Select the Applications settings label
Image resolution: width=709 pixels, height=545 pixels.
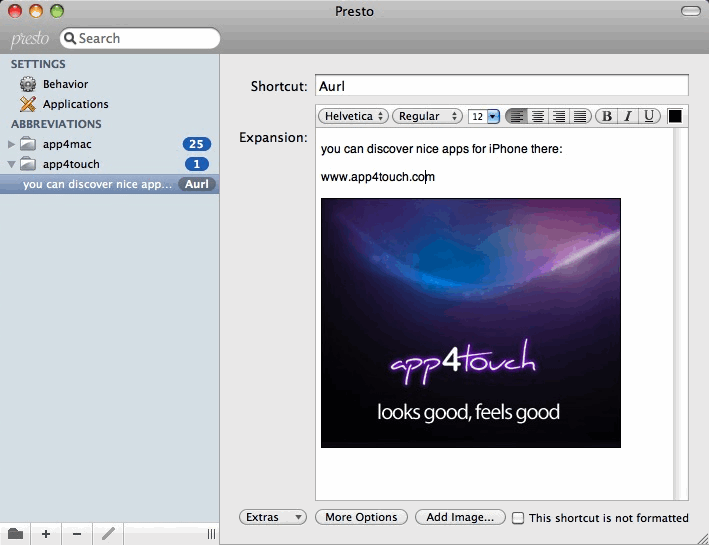click(76, 104)
